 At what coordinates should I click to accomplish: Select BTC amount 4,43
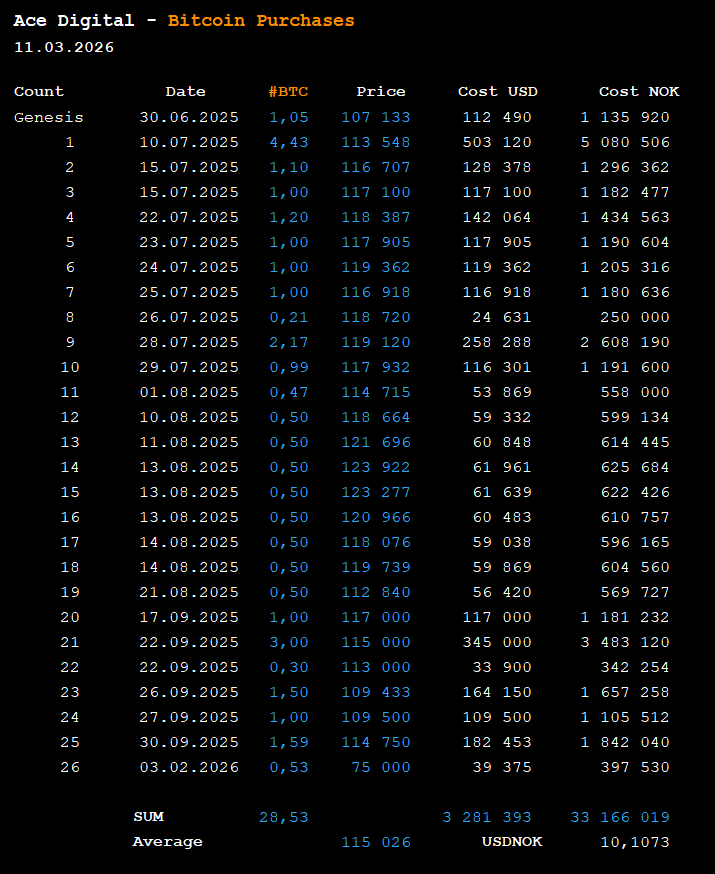289,142
